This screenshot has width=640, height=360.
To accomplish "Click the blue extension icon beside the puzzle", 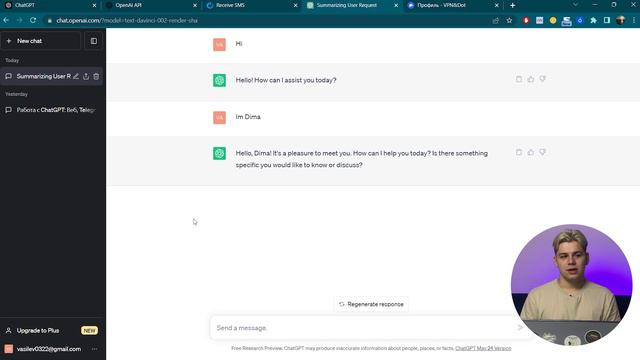I will (580, 20).
